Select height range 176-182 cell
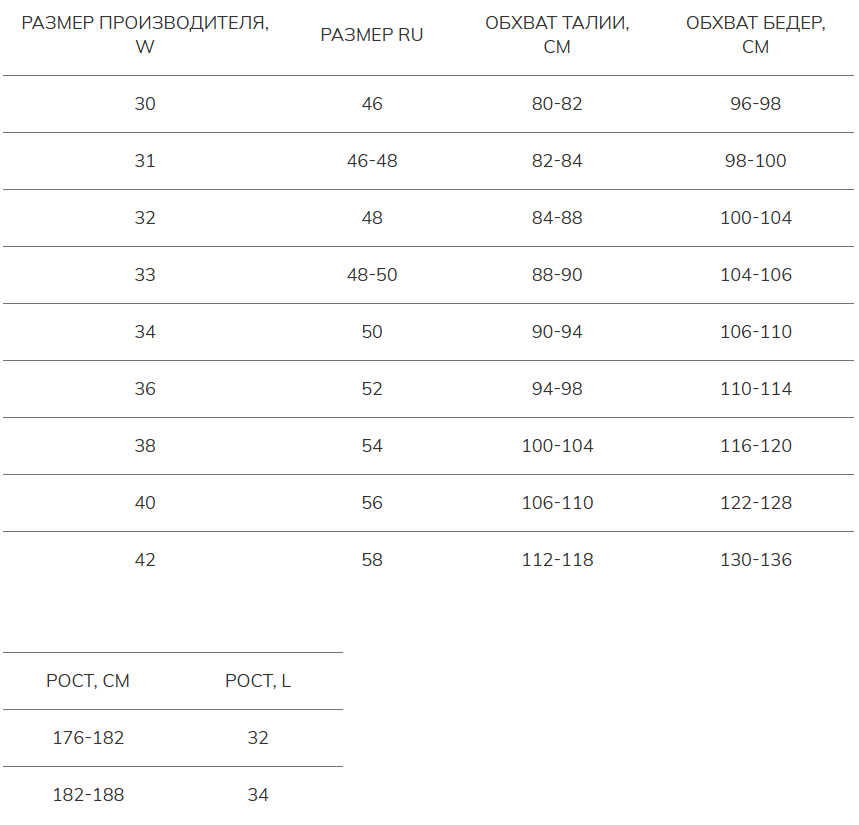The height and width of the screenshot is (825, 859). tap(88, 738)
